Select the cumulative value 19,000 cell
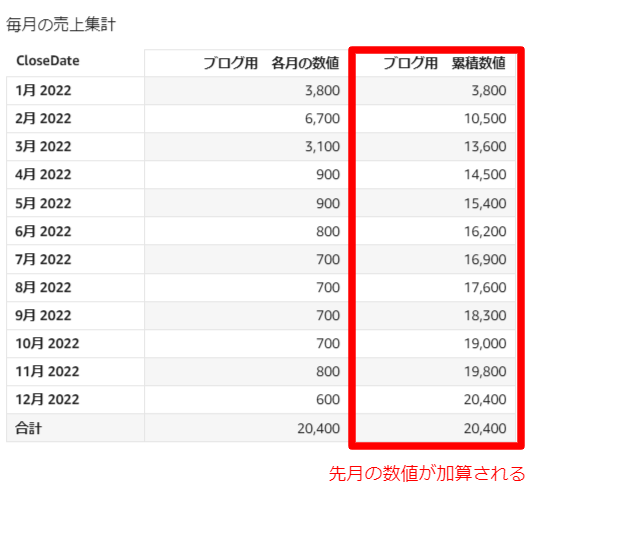The width and height of the screenshot is (636, 537). point(484,343)
